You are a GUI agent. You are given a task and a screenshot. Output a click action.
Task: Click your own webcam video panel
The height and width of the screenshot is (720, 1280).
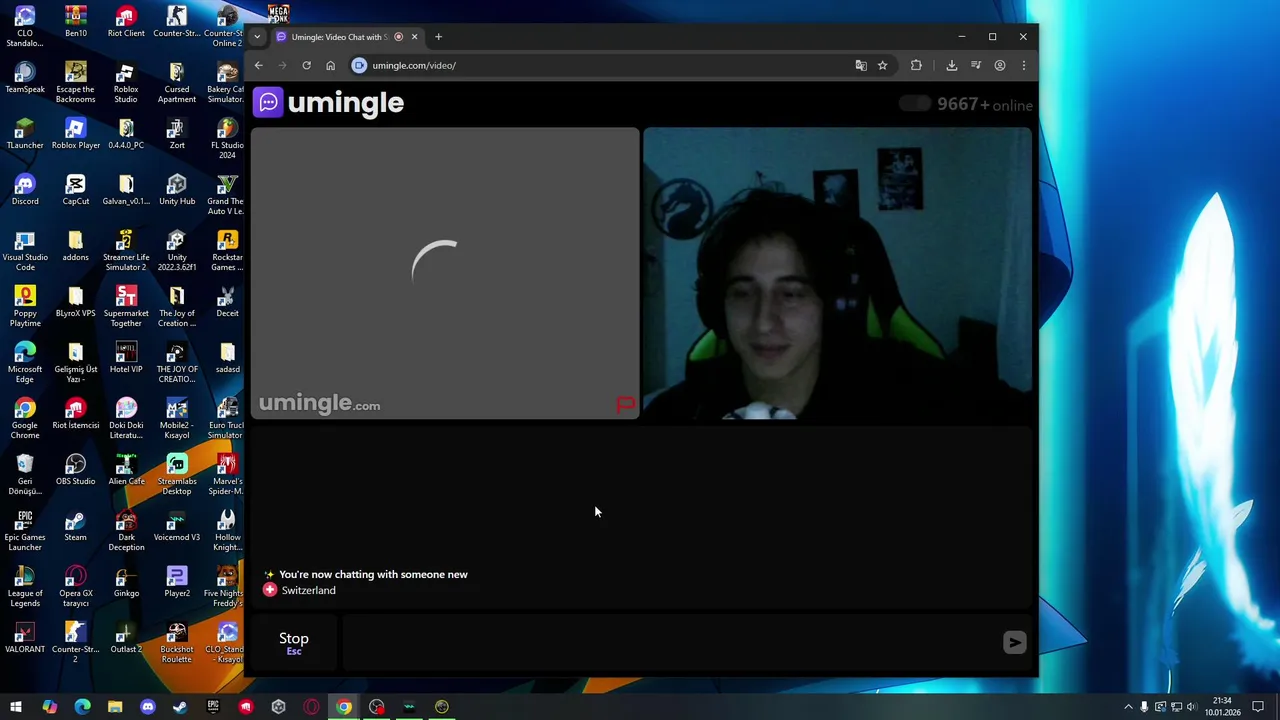tap(837, 273)
